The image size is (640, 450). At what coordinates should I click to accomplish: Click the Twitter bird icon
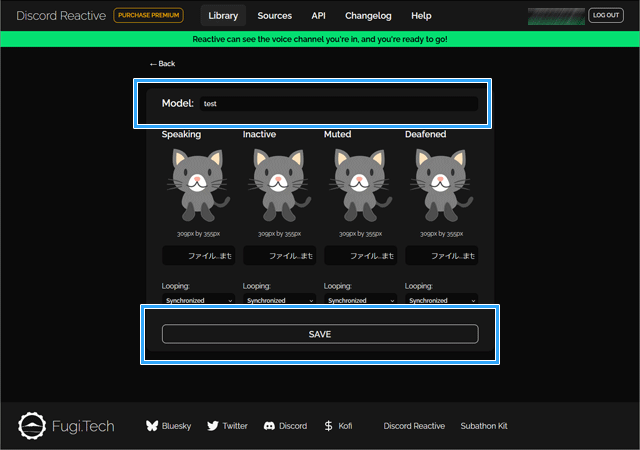[x=213, y=426]
